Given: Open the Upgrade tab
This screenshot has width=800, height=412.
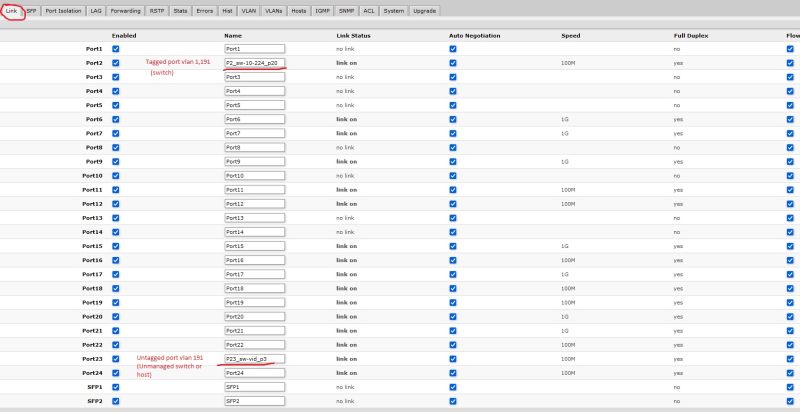Looking at the screenshot, I should tap(424, 11).
